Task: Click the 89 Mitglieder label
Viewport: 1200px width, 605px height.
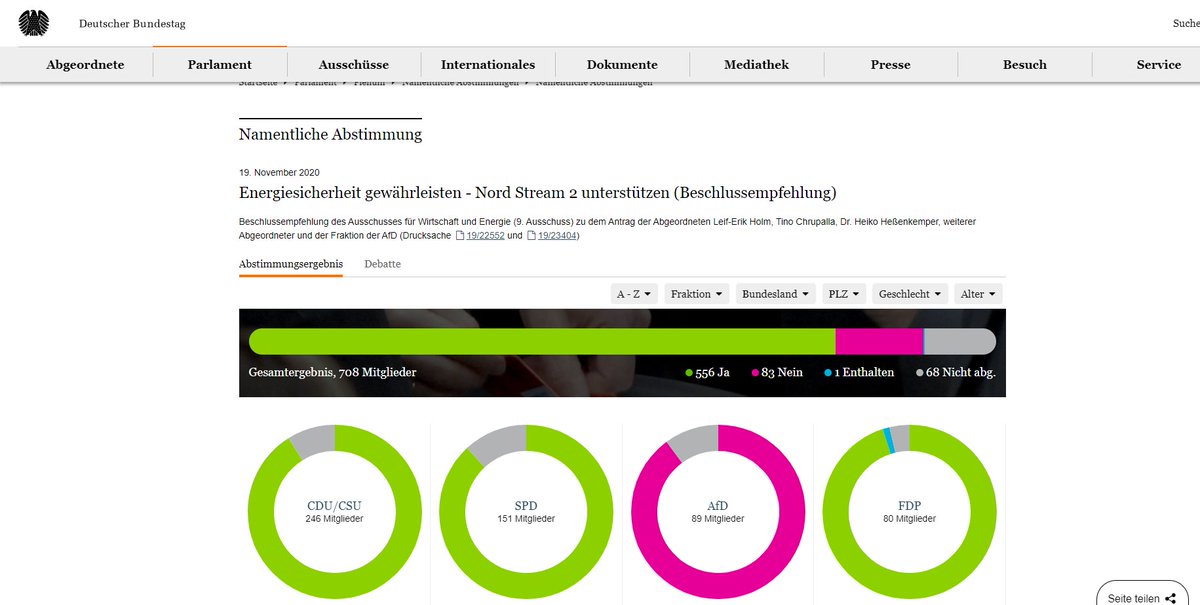Action: [718, 519]
